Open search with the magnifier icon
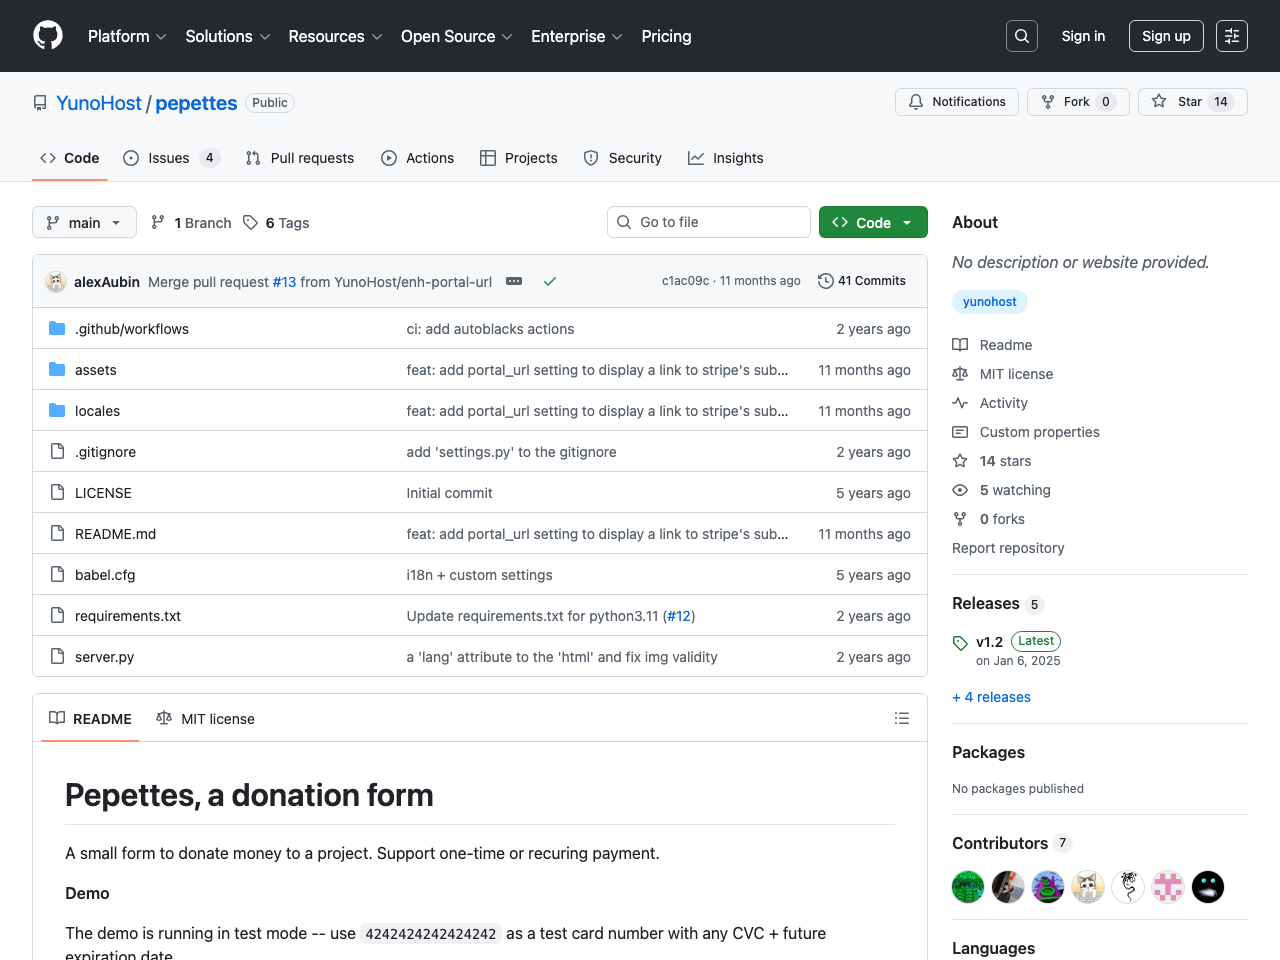The height and width of the screenshot is (960, 1280). point(1021,36)
